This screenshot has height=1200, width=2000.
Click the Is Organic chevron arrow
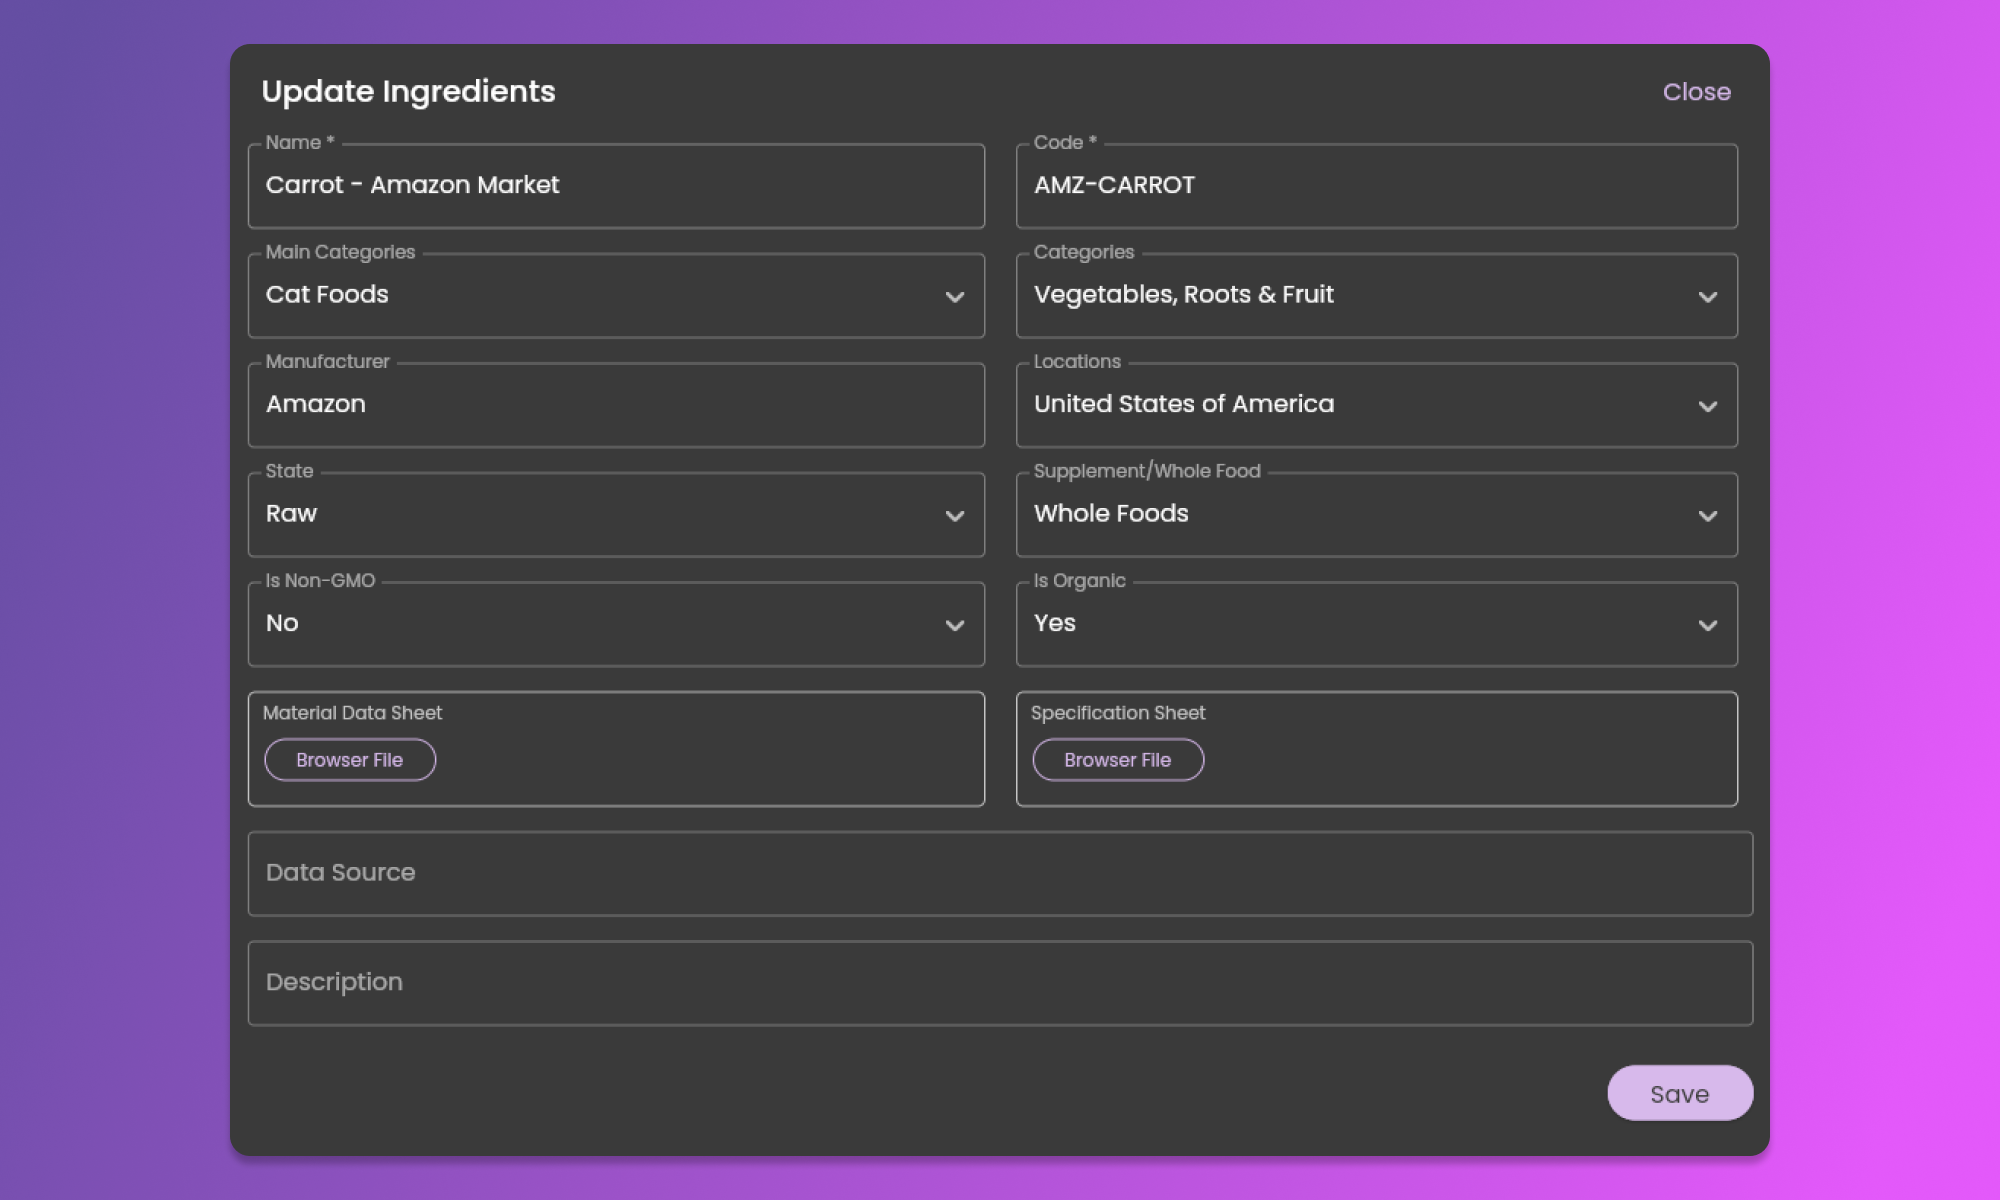pyautogui.click(x=1707, y=625)
